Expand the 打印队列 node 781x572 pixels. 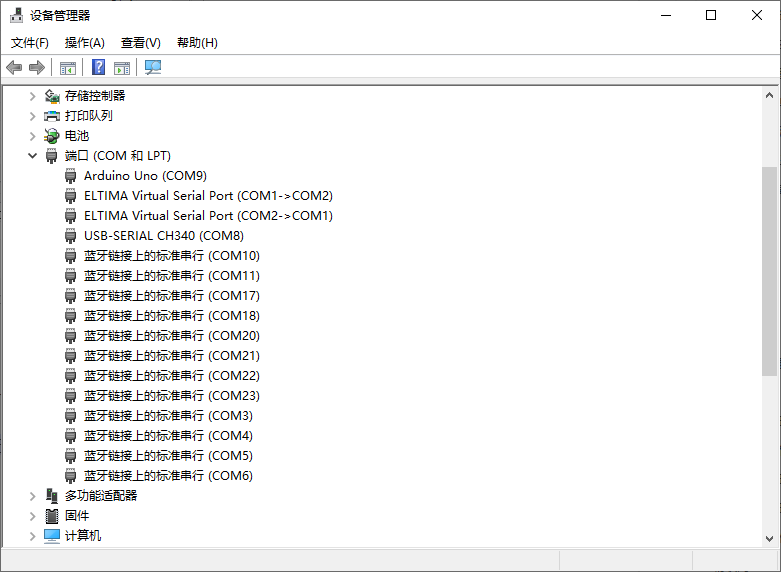32,116
